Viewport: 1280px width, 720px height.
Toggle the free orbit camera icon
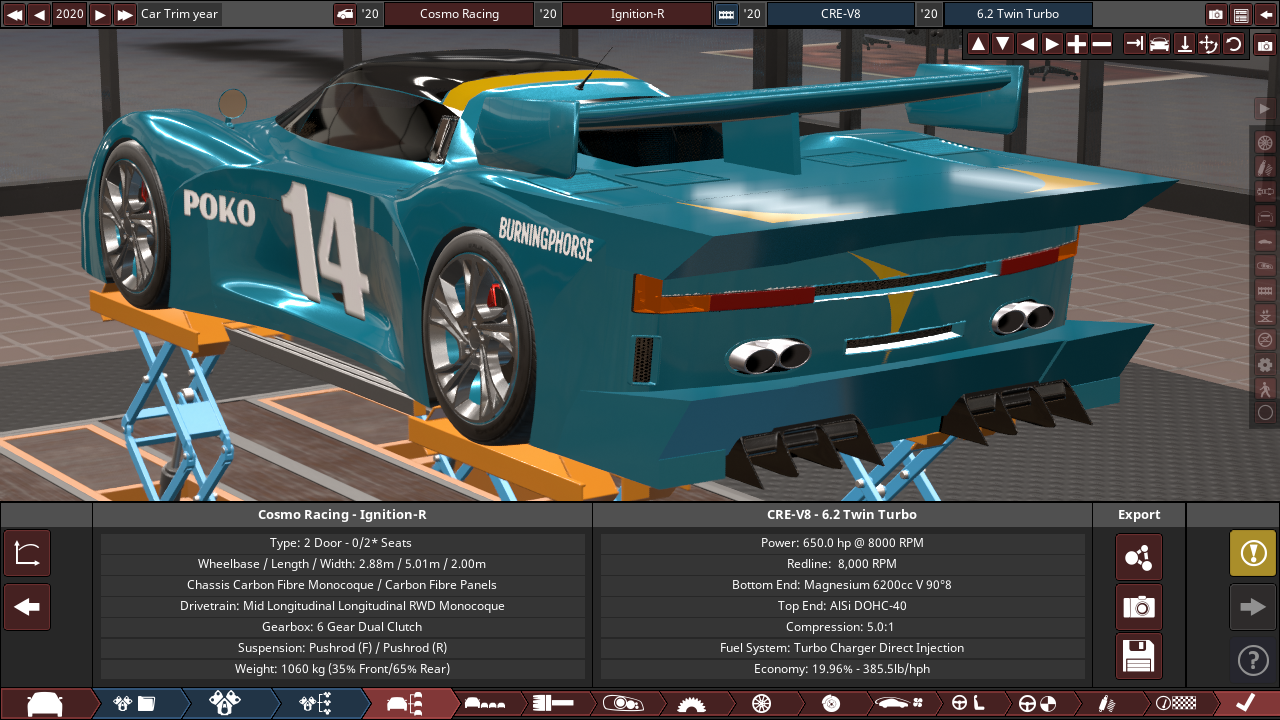click(x=1209, y=44)
